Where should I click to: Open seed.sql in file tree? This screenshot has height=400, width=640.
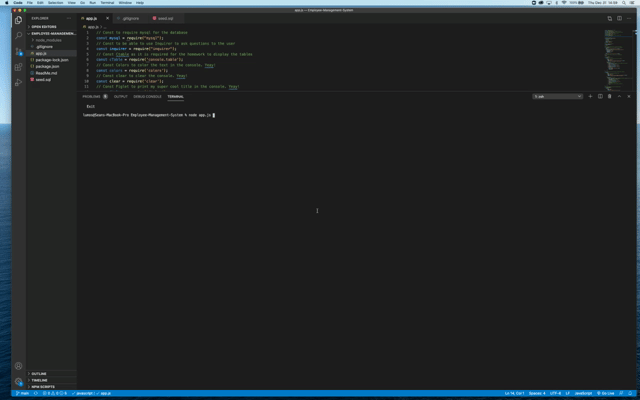pyautogui.click(x=51, y=80)
